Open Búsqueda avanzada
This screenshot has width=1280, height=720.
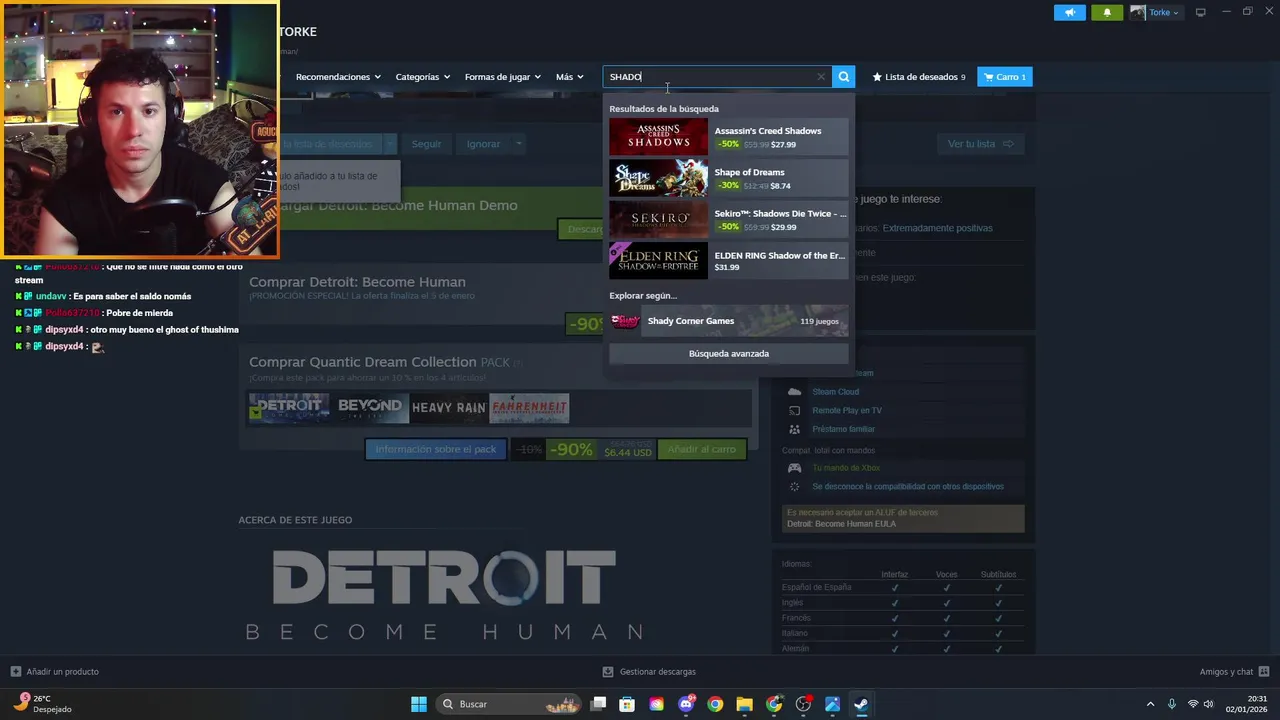(x=729, y=354)
